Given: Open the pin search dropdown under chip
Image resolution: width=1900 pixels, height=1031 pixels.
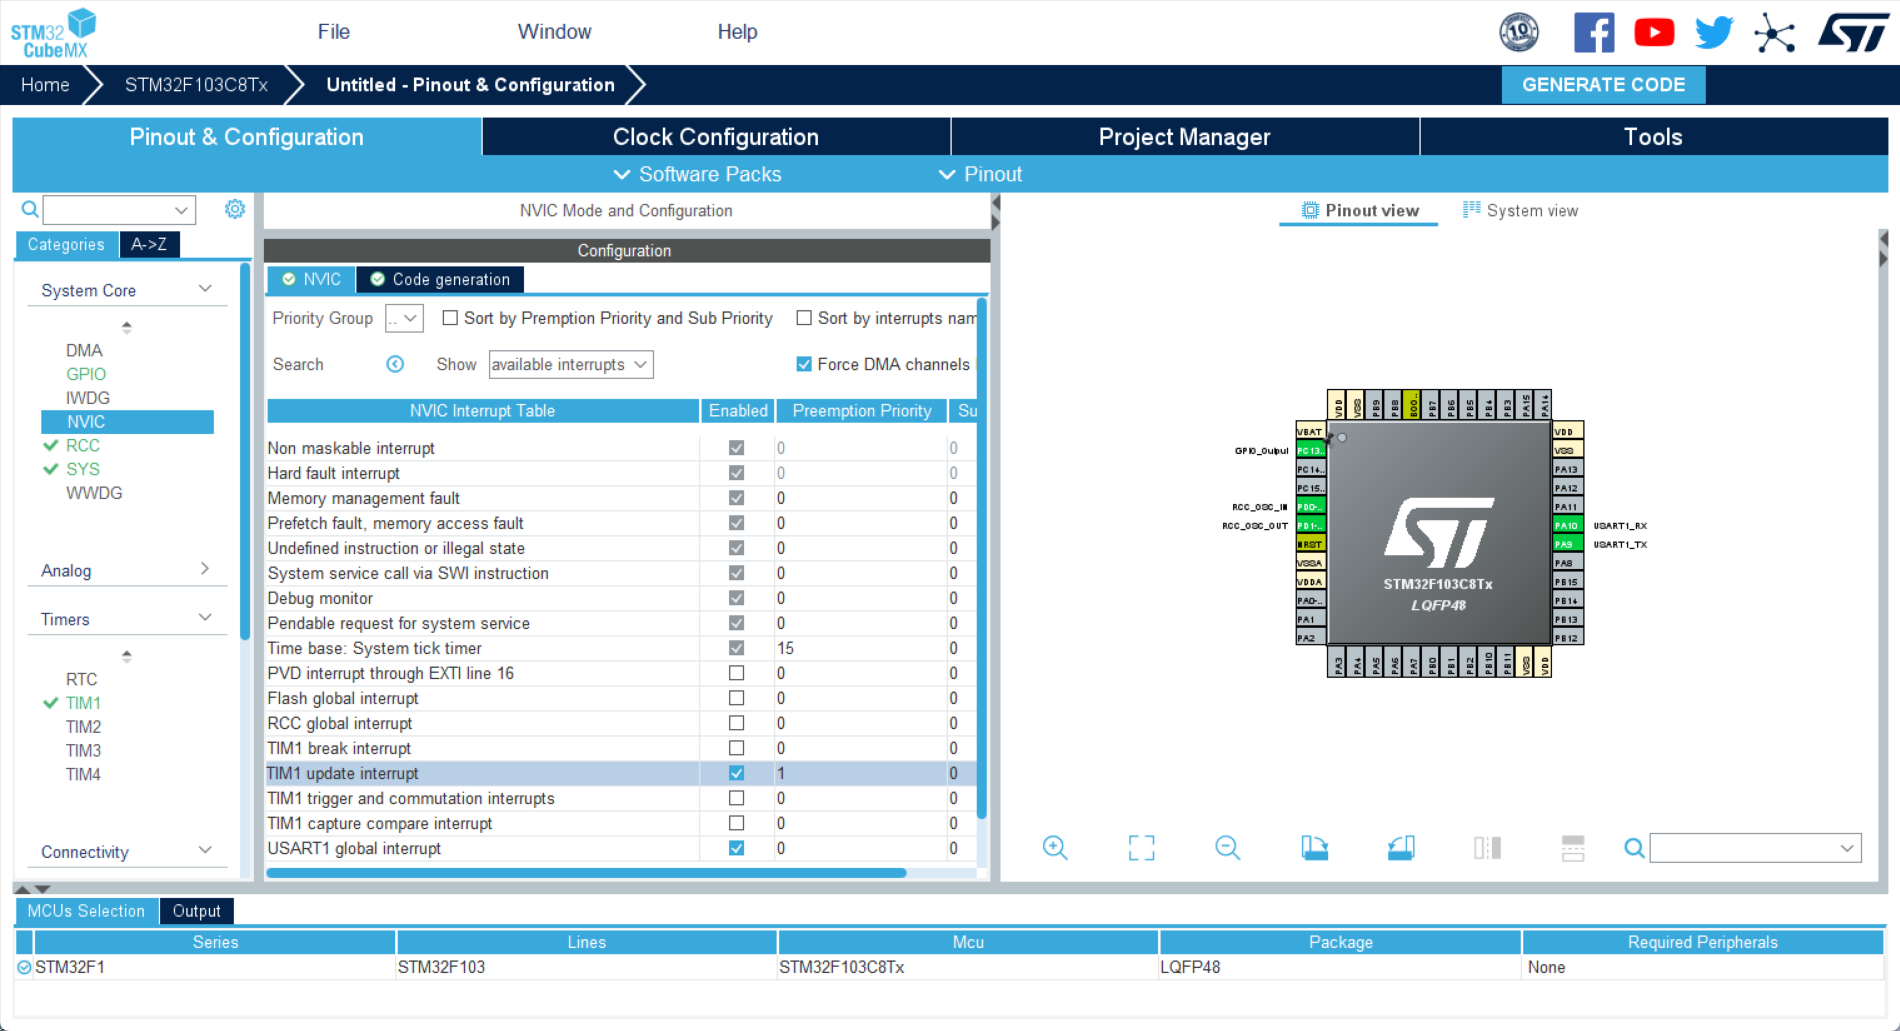Looking at the screenshot, I should tap(1755, 848).
